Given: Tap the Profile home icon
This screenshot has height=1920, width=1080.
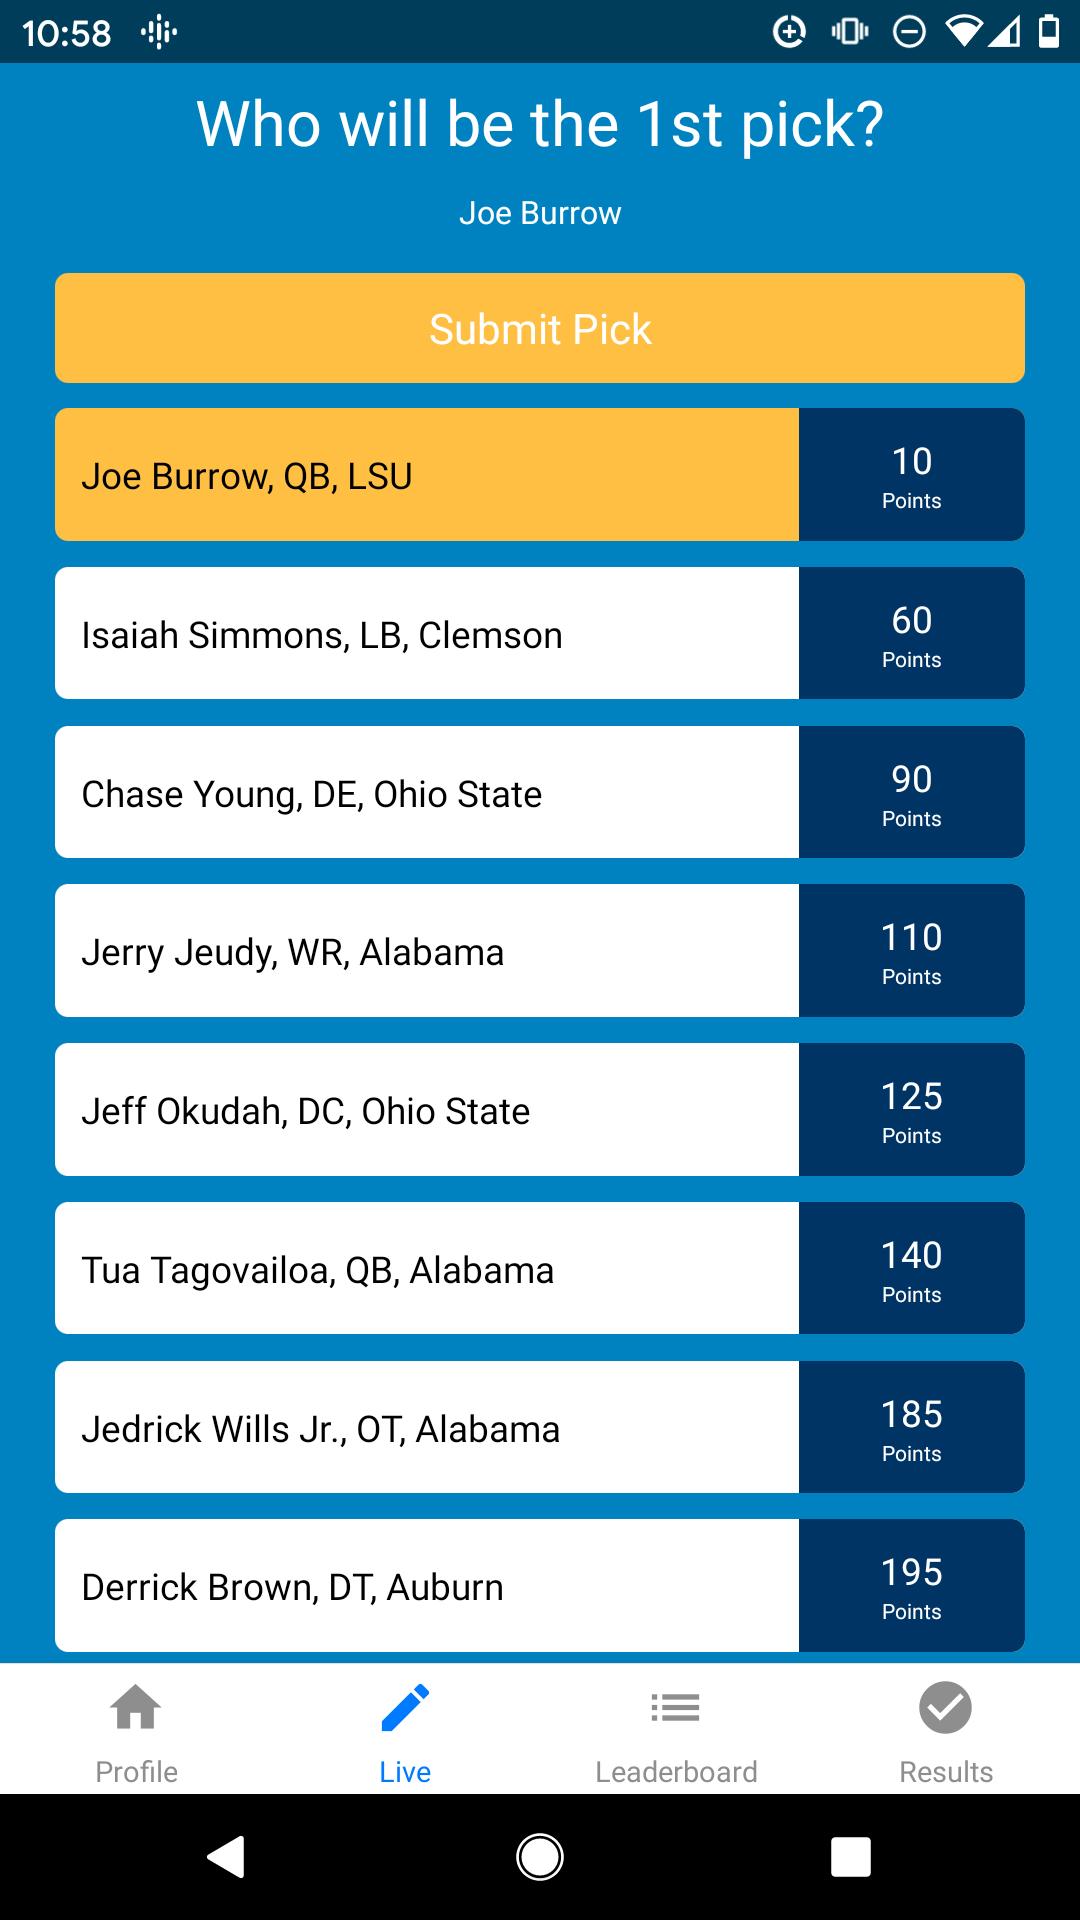Looking at the screenshot, I should 136,1707.
